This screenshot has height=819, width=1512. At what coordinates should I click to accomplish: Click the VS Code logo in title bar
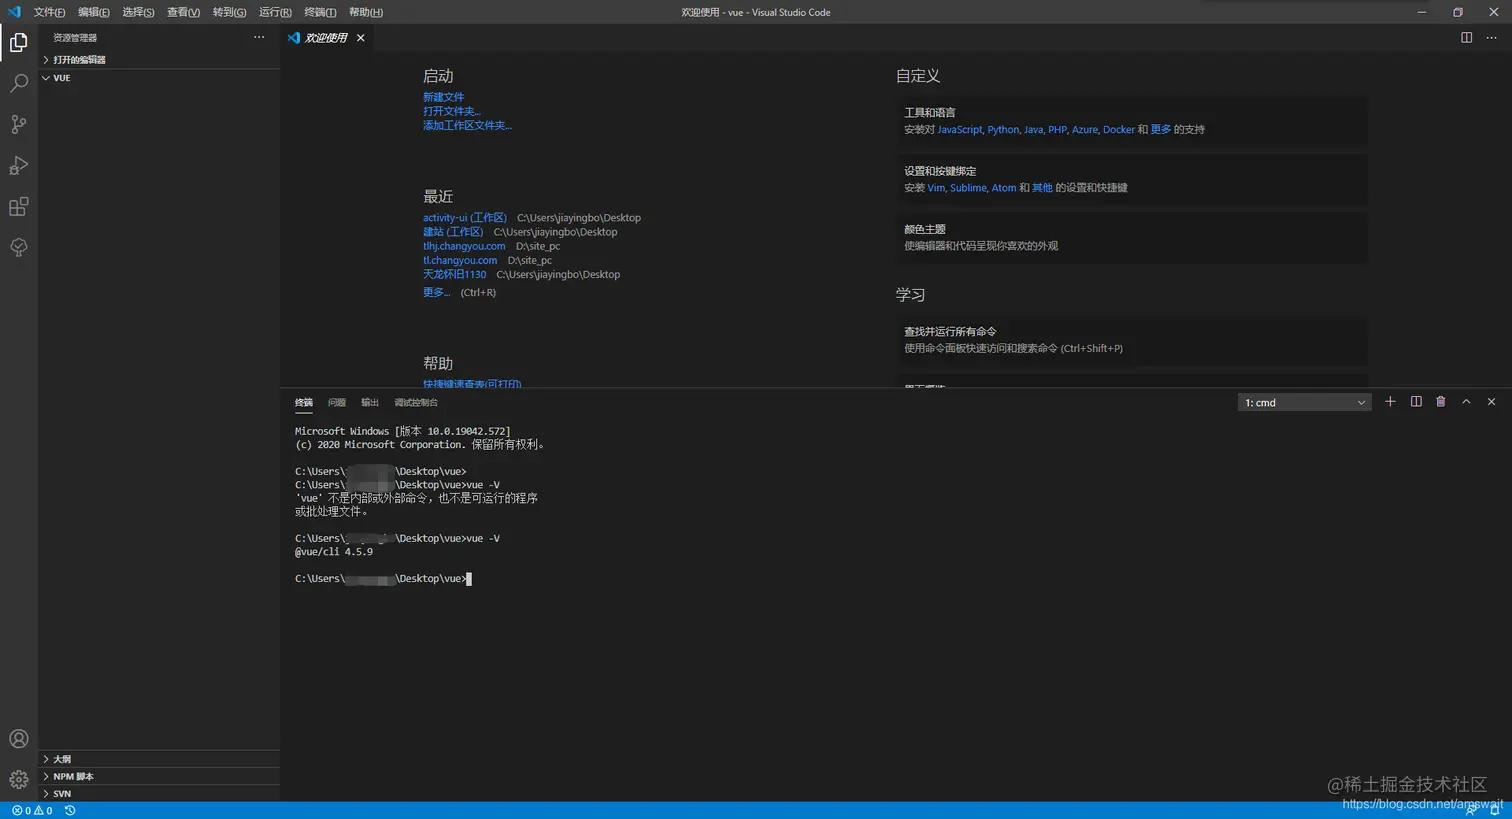coord(14,12)
